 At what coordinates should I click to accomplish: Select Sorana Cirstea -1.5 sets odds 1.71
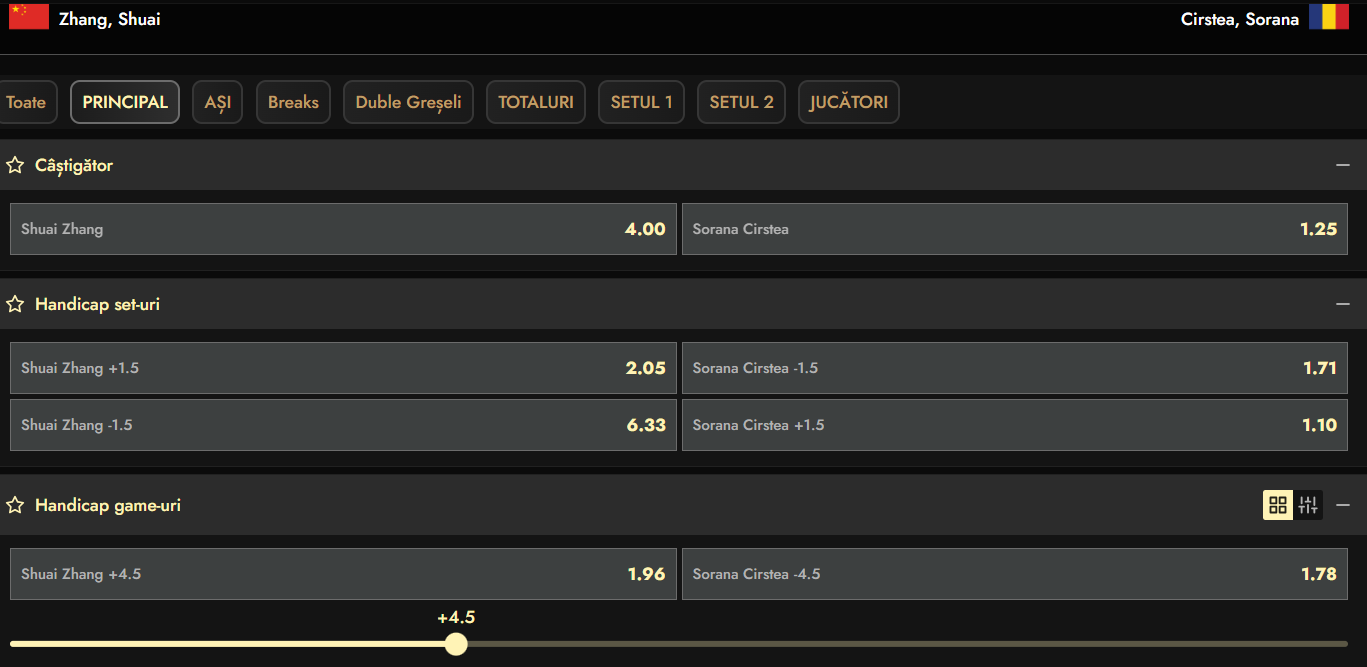(x=1014, y=368)
